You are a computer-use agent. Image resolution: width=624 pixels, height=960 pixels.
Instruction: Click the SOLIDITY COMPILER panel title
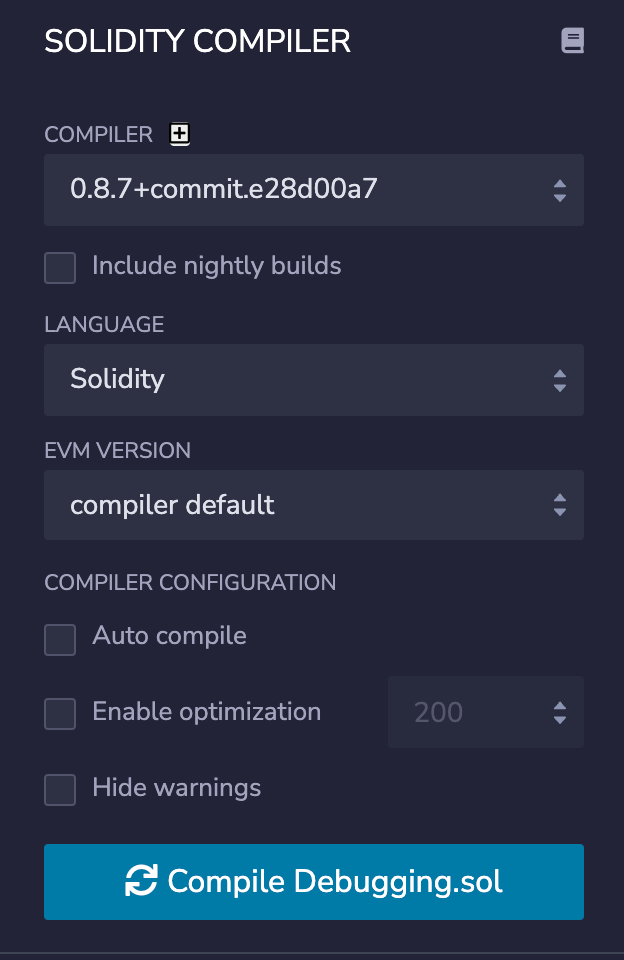[x=197, y=41]
